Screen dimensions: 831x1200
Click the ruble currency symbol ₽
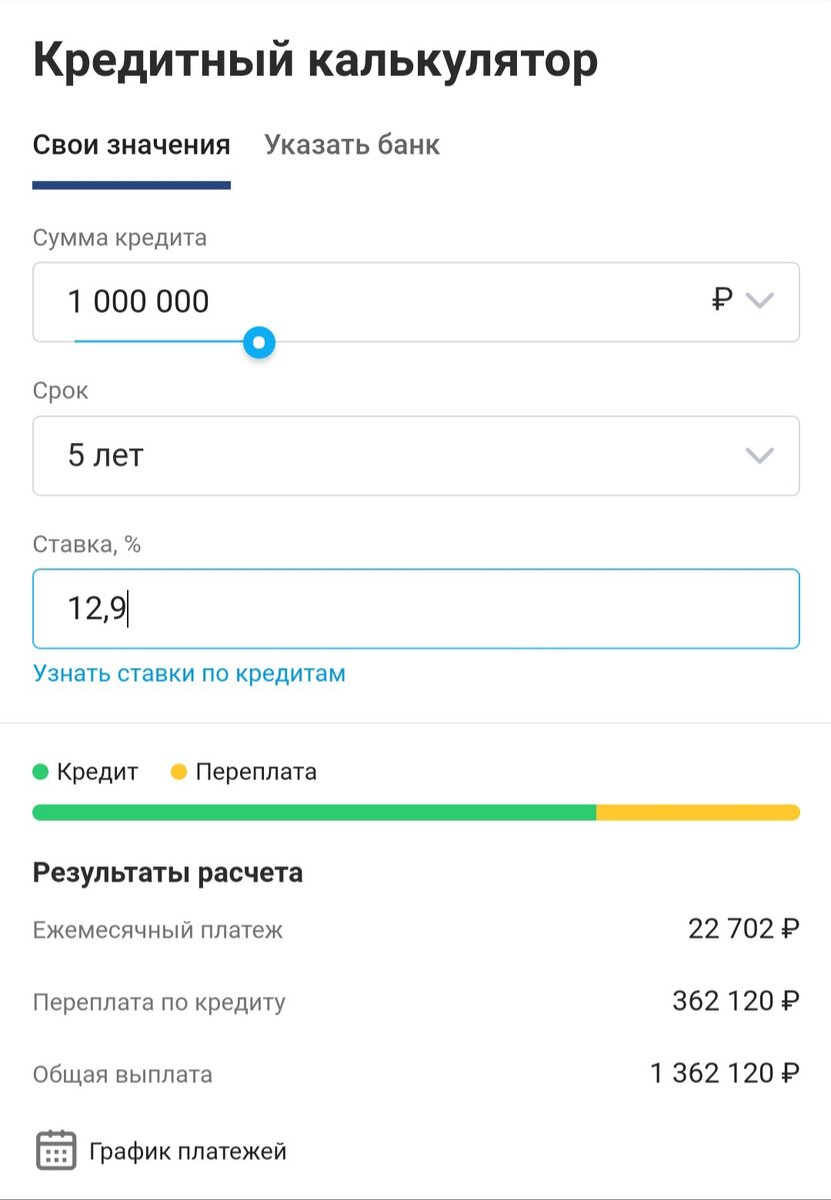723,301
